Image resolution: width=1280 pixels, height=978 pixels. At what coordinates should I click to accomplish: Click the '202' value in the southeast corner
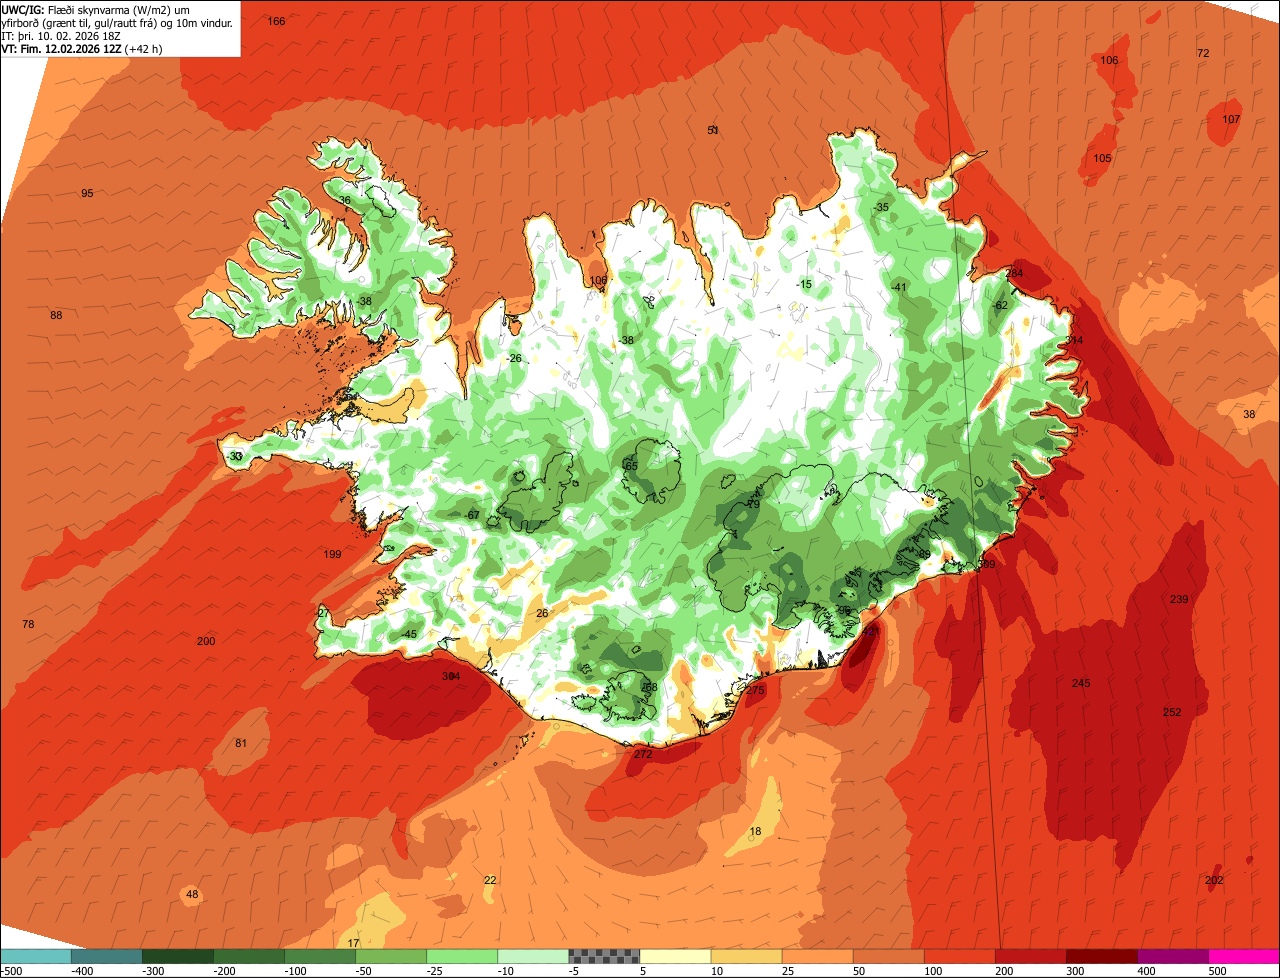(1214, 880)
